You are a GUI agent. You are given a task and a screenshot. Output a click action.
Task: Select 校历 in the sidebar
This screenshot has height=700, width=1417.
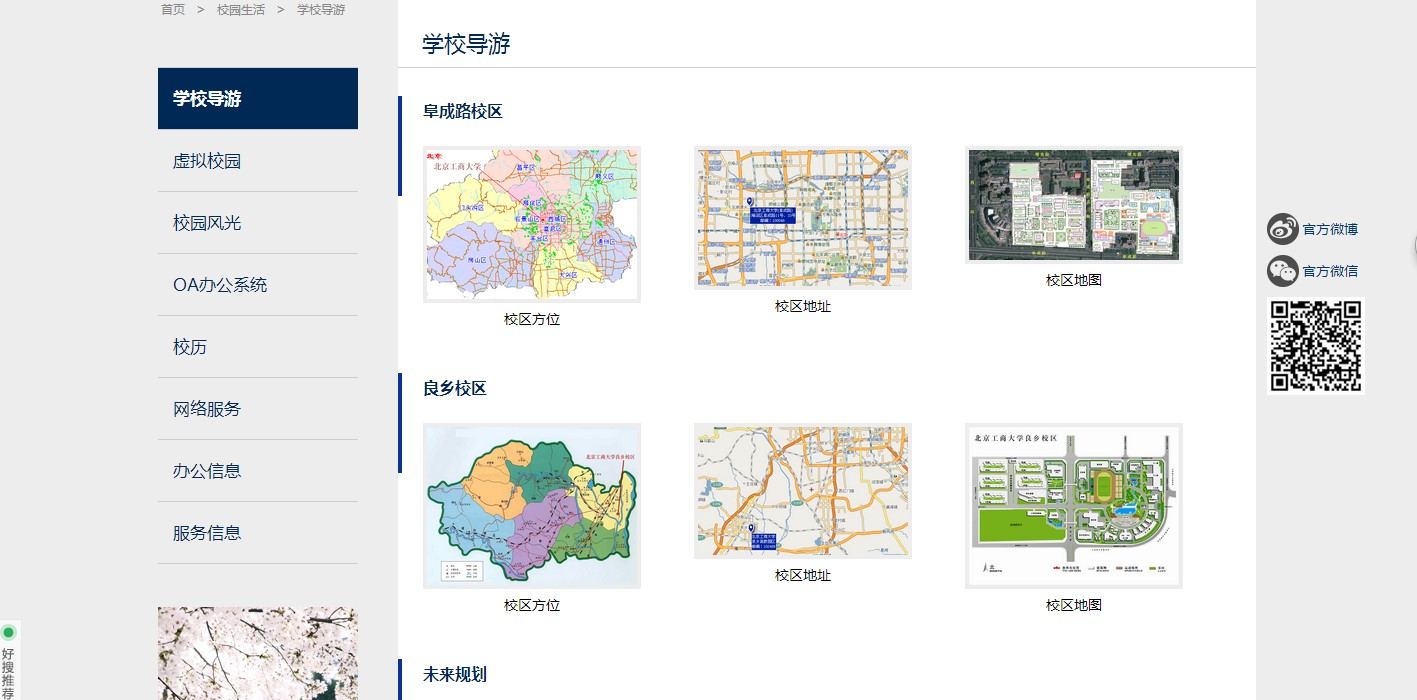(190, 347)
